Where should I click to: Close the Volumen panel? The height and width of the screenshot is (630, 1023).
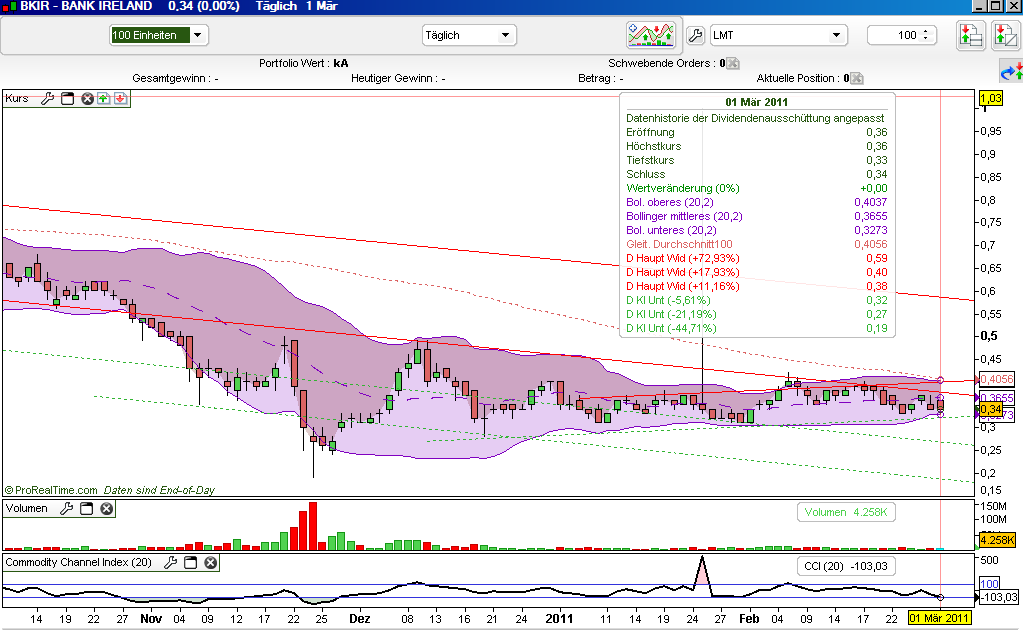106,509
